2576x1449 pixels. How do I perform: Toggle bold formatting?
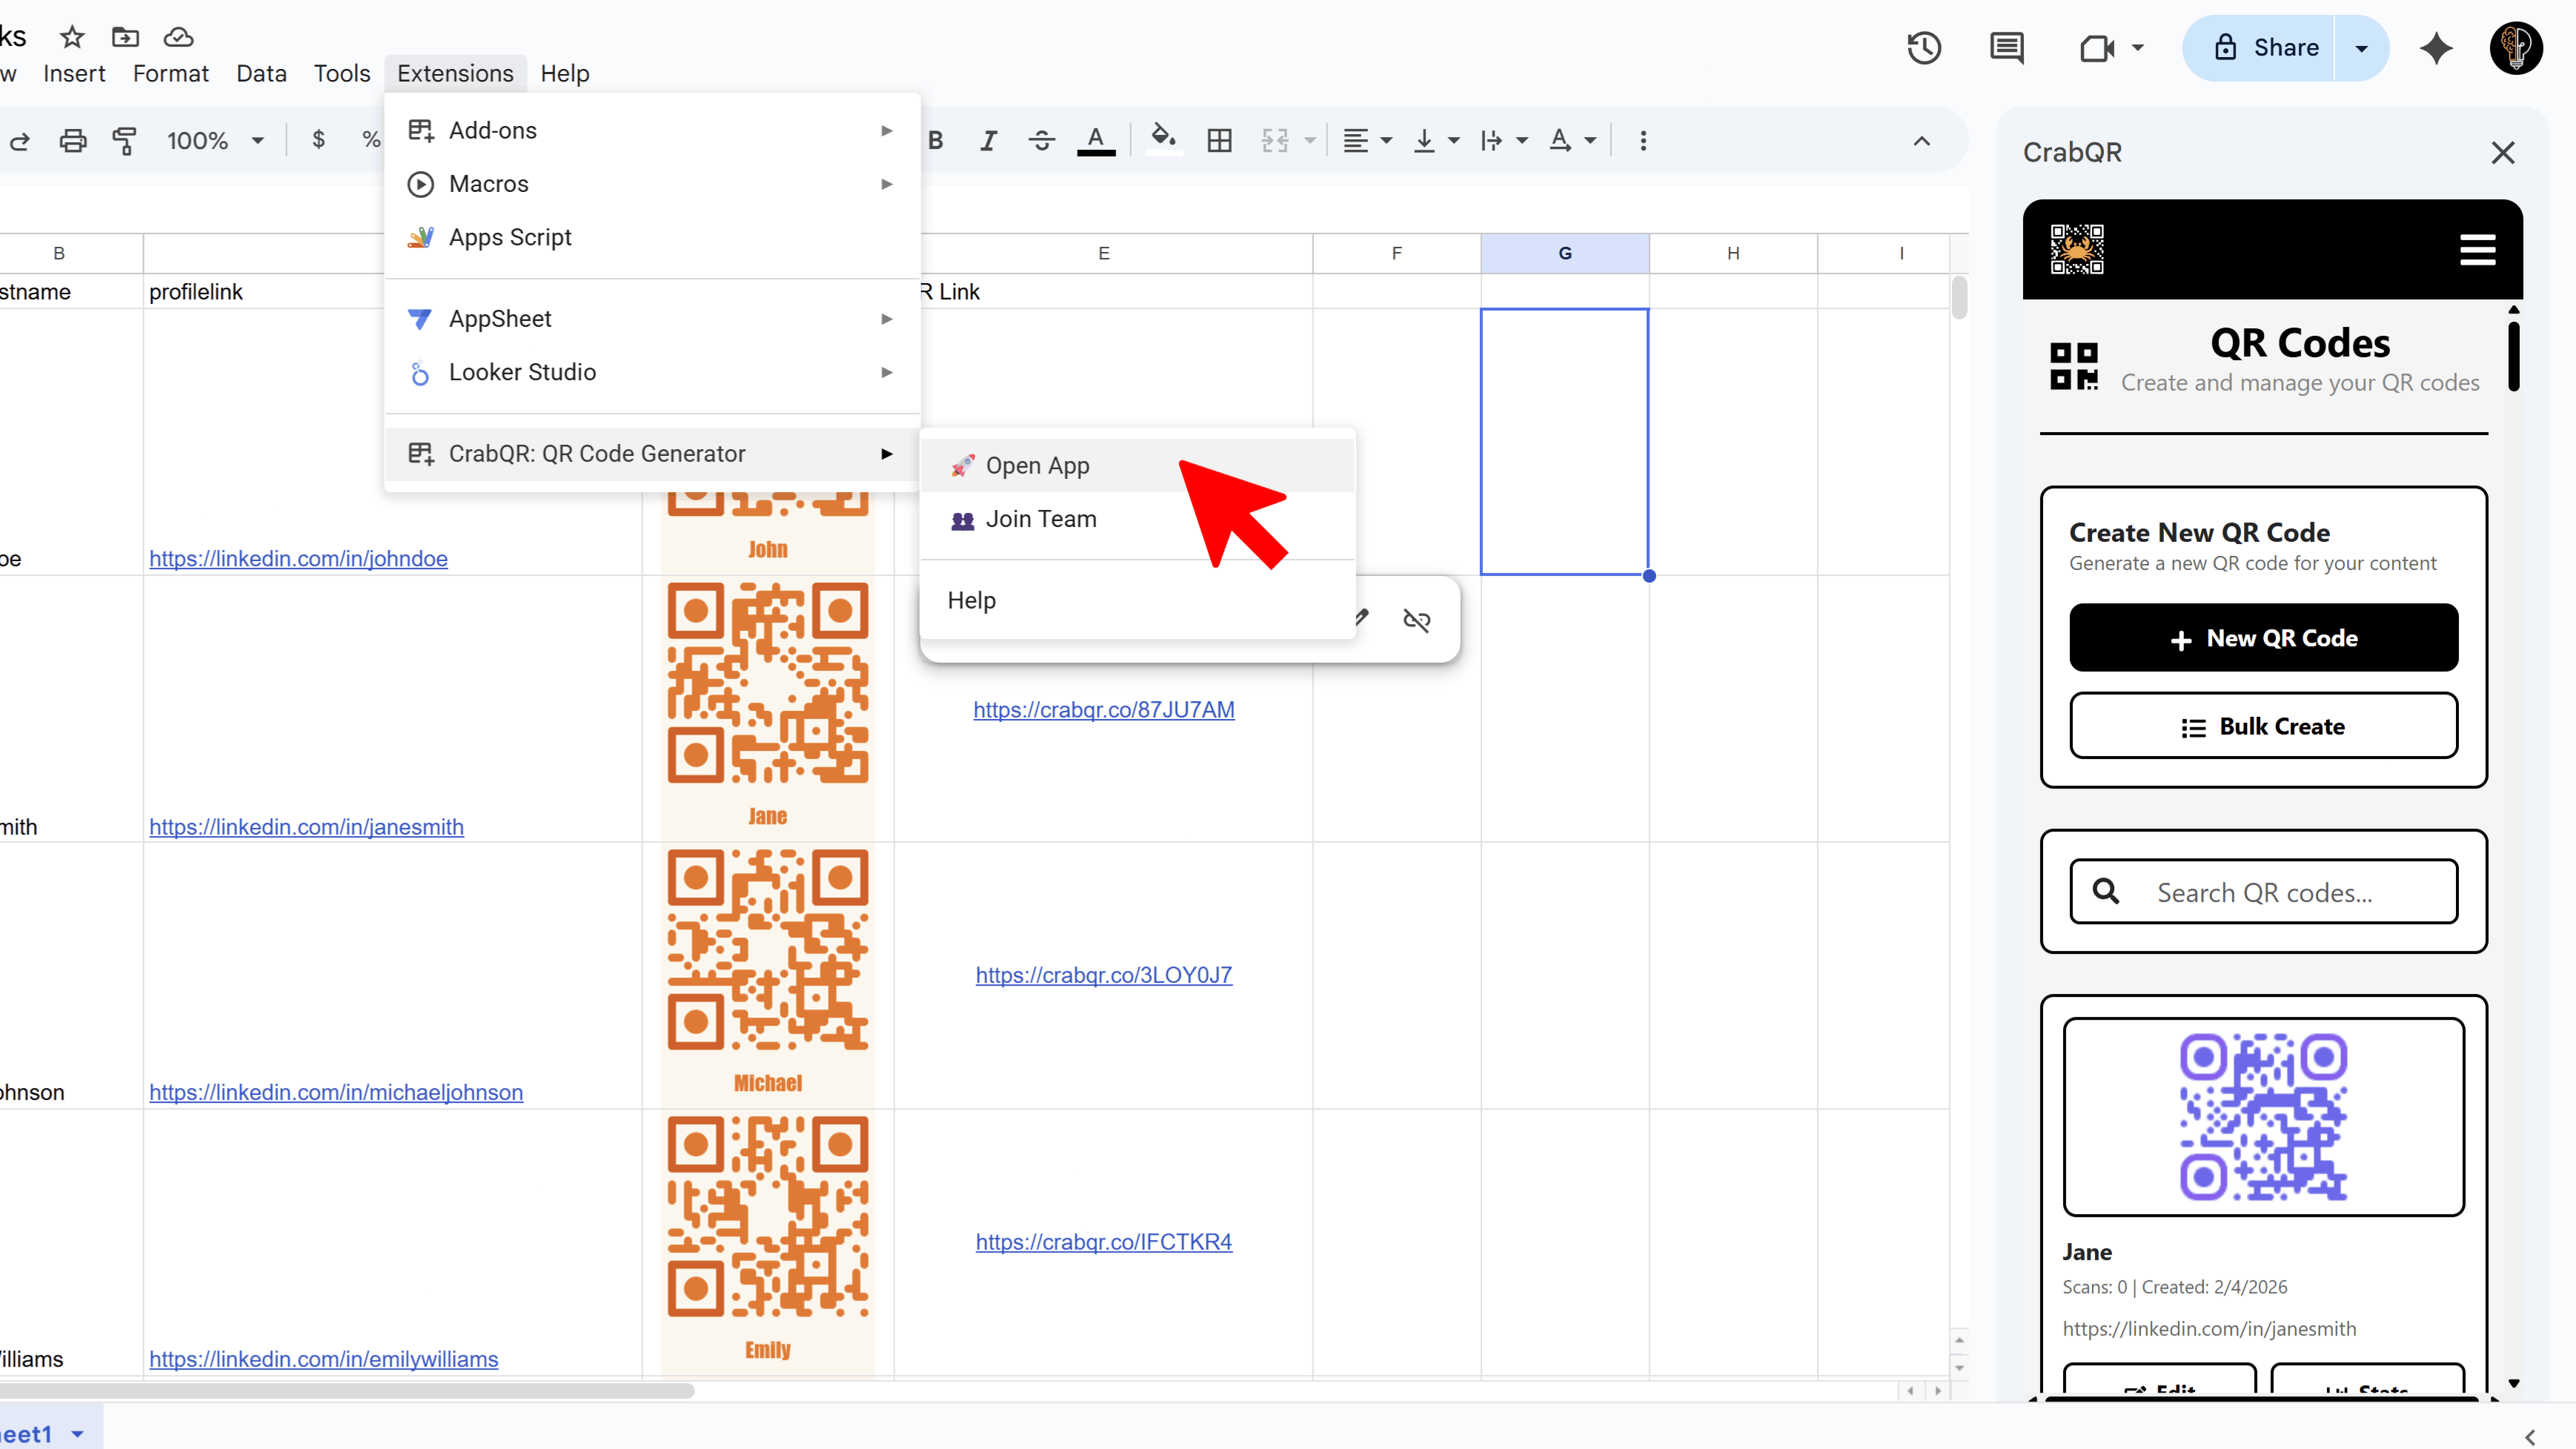936,140
